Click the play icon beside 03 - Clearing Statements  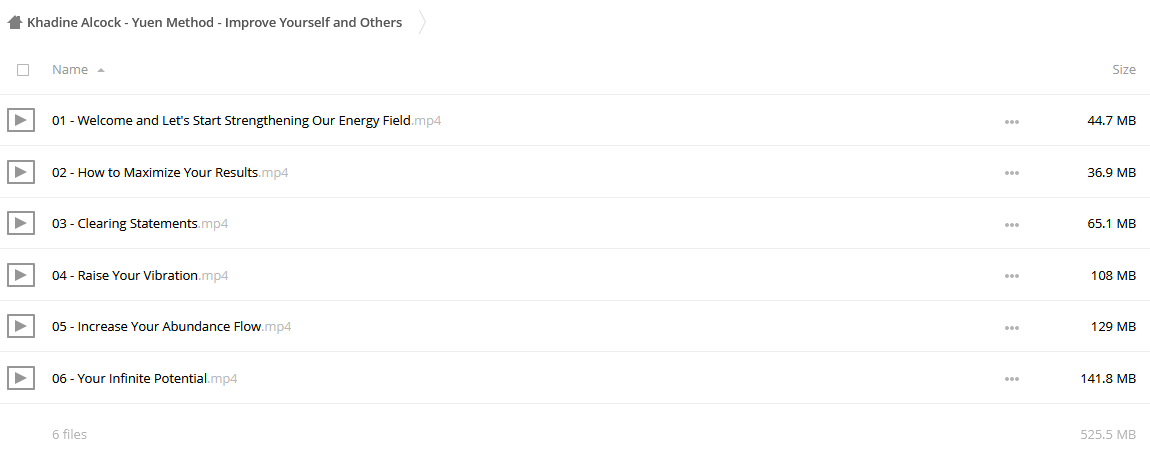click(x=21, y=223)
